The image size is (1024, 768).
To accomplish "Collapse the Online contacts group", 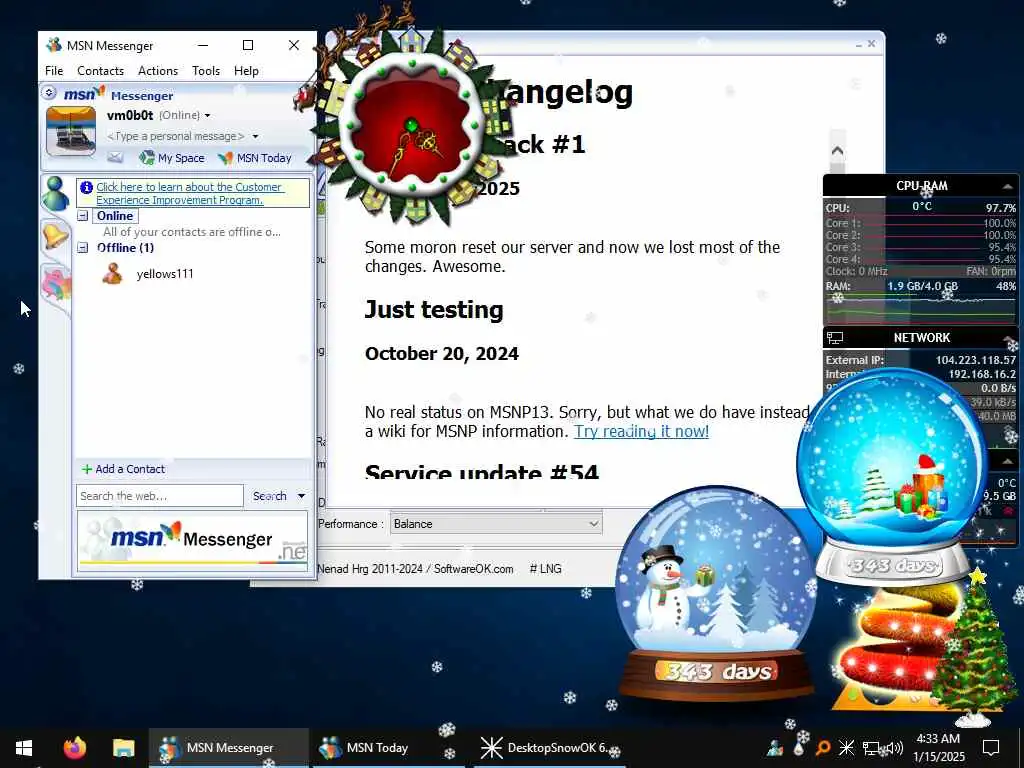I will pos(82,216).
